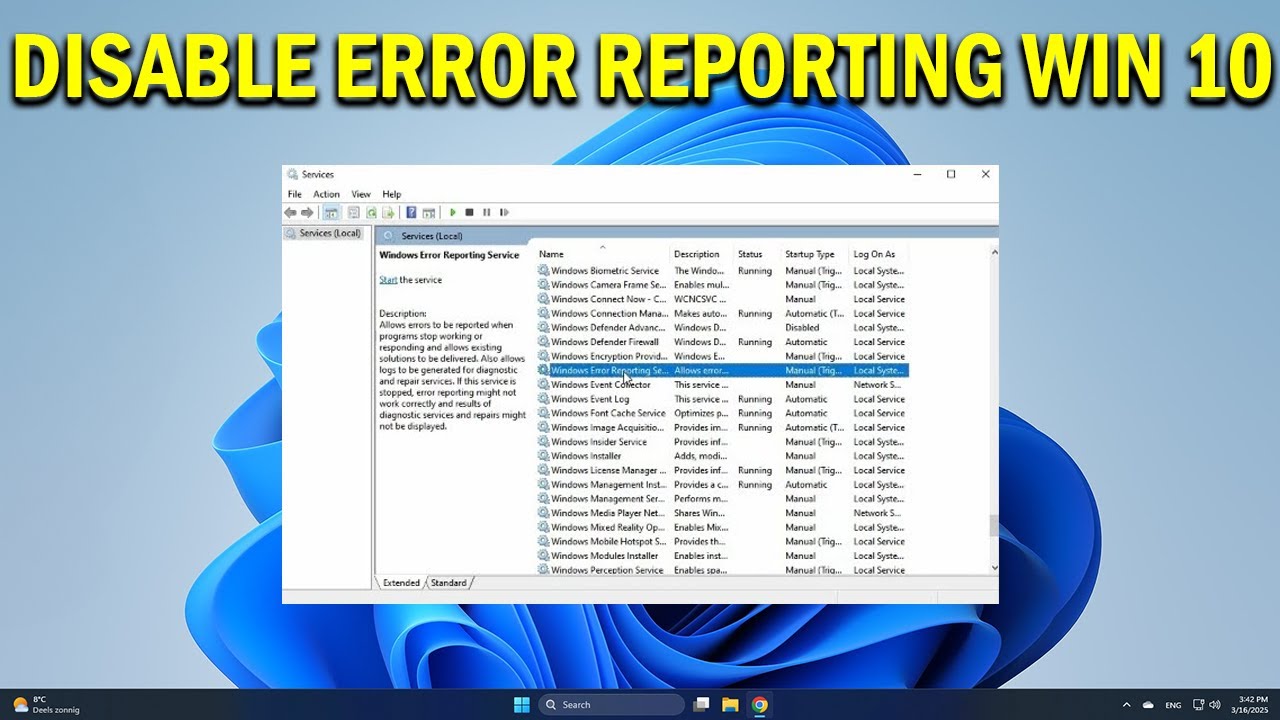Viewport: 1280px width, 720px height.
Task: Switch to the Standard tab
Action: click(449, 583)
